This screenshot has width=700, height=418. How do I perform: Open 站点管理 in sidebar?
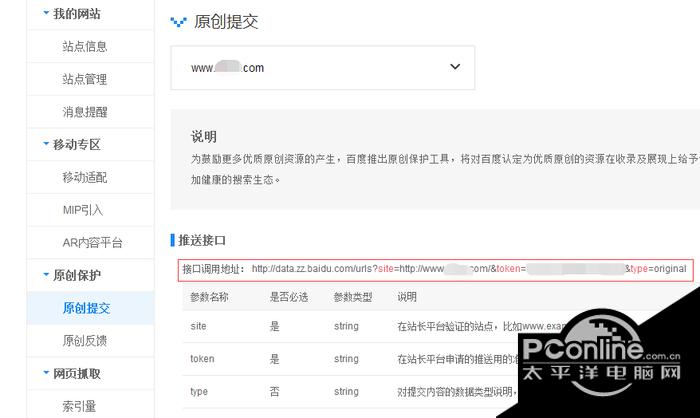(x=85, y=79)
